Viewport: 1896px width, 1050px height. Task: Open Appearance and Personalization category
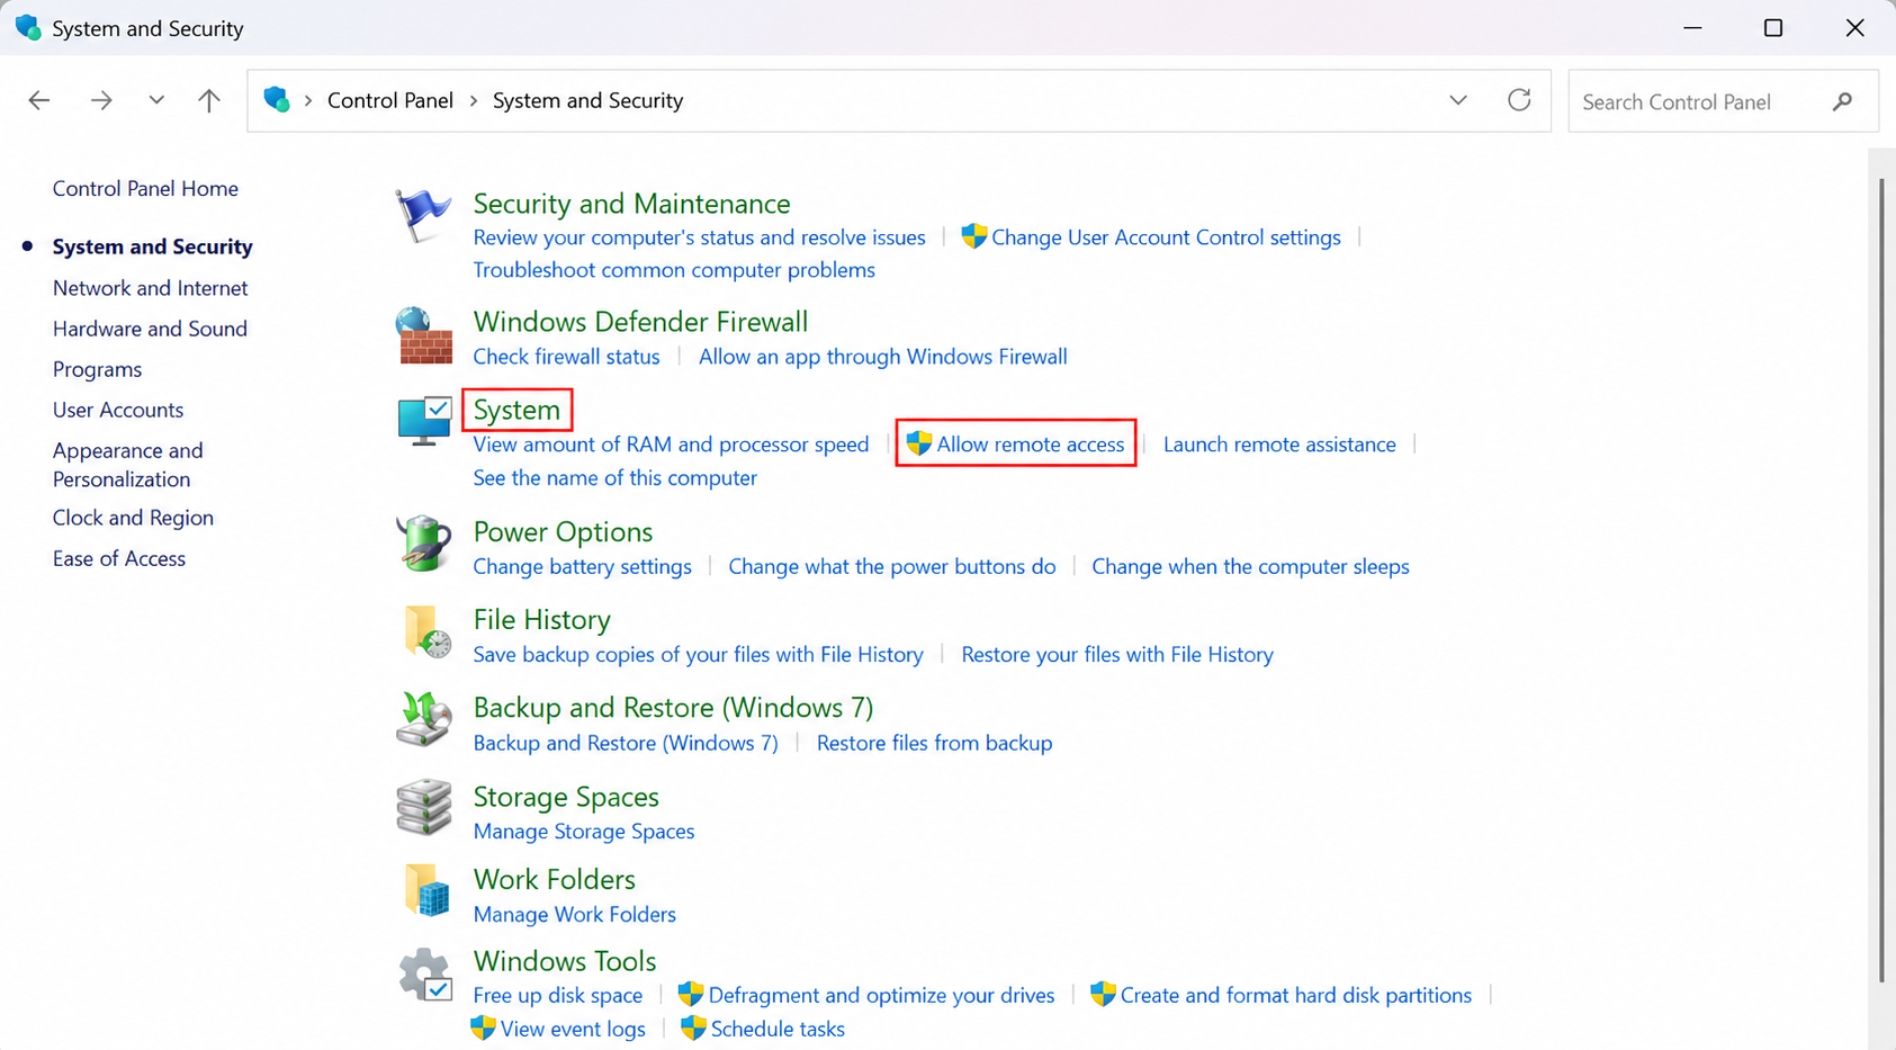[x=128, y=465]
